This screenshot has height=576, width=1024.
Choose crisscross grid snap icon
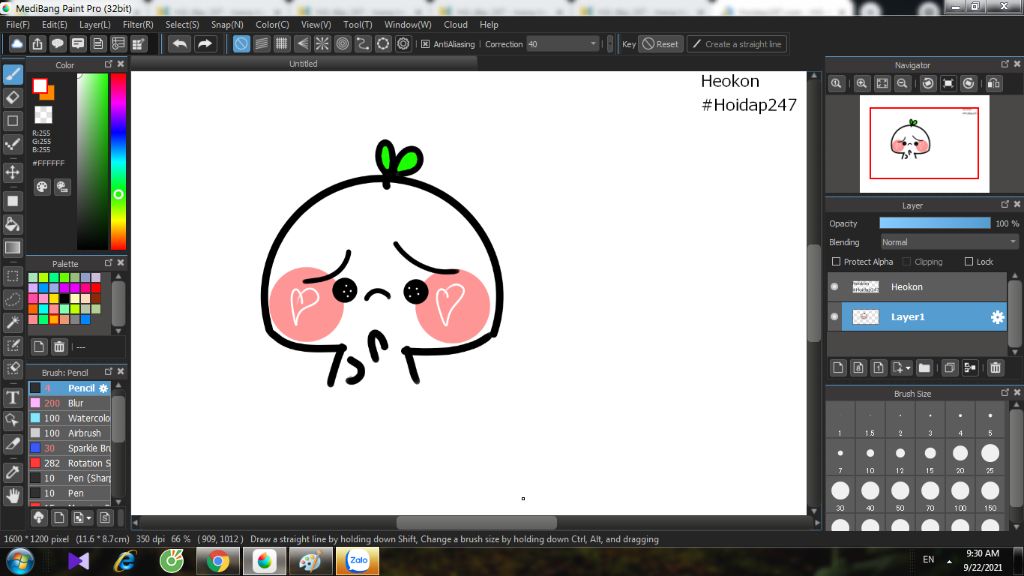(281, 44)
